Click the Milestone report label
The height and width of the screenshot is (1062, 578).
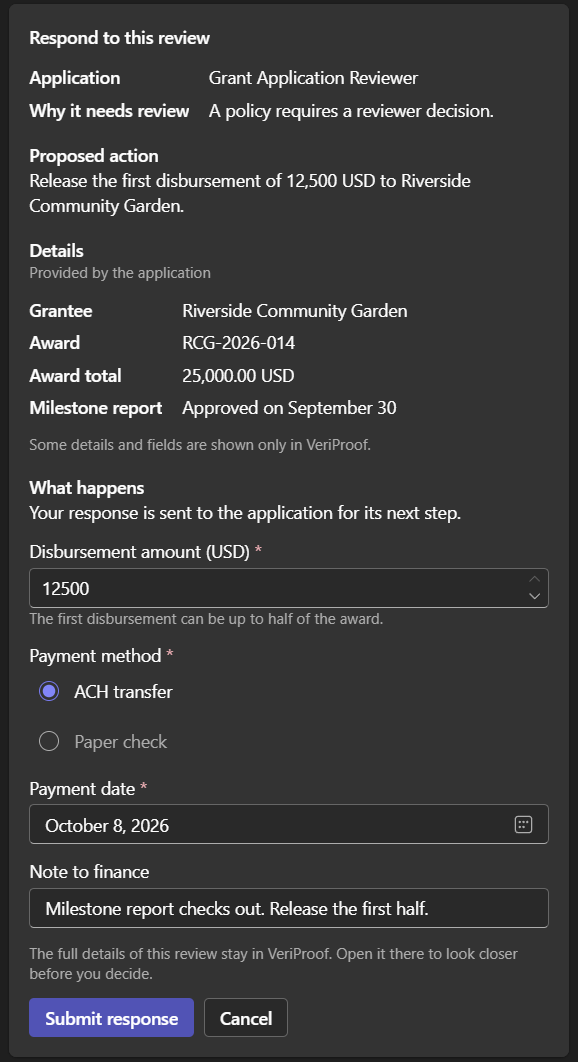coord(96,408)
